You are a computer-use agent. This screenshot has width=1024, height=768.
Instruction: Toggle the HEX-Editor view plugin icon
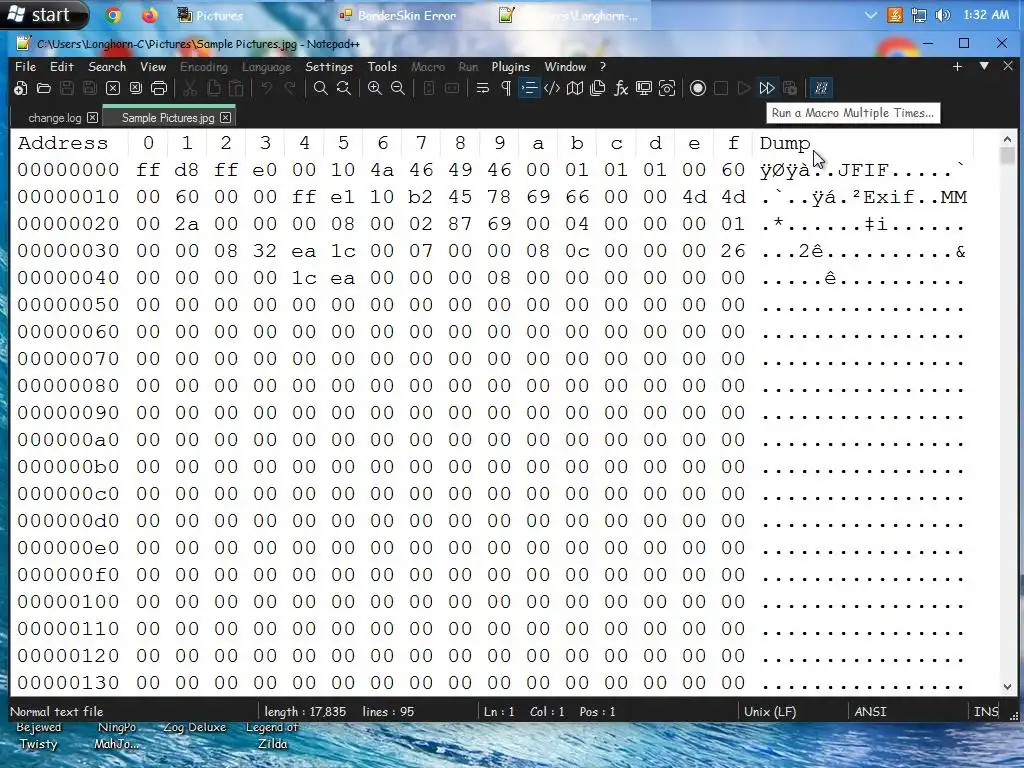pos(821,88)
